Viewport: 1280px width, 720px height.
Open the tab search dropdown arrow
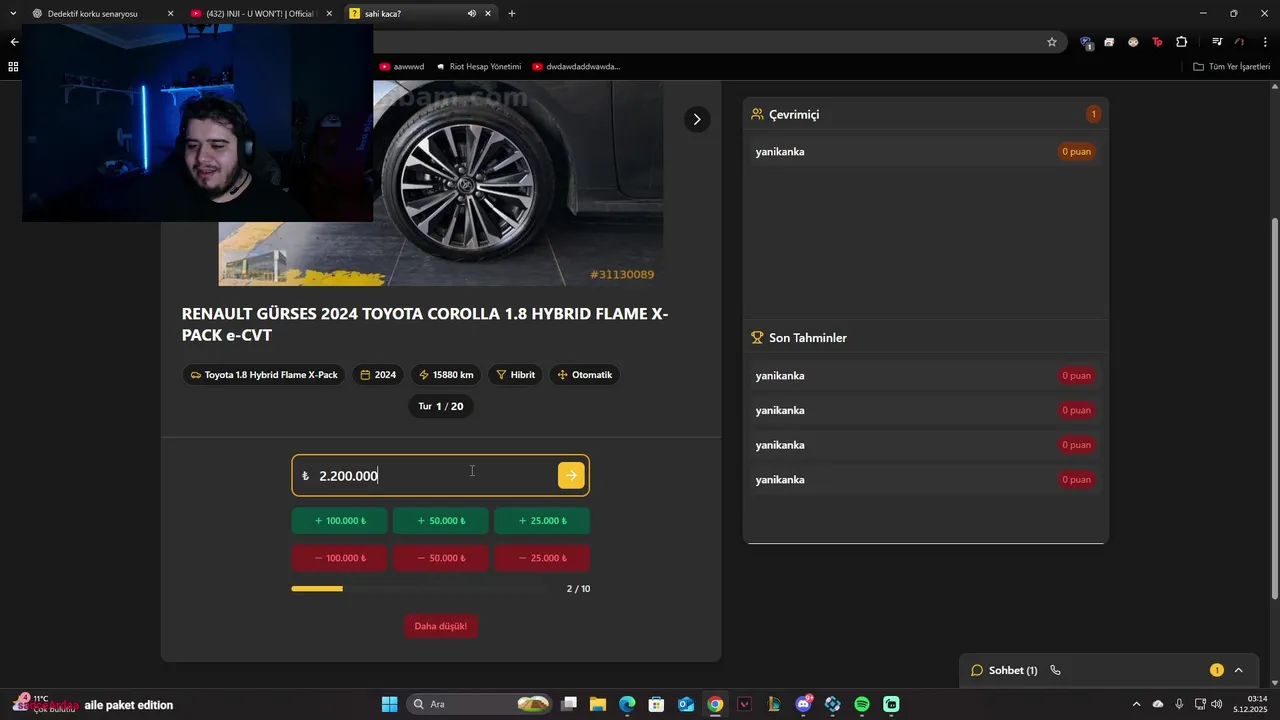coord(13,14)
